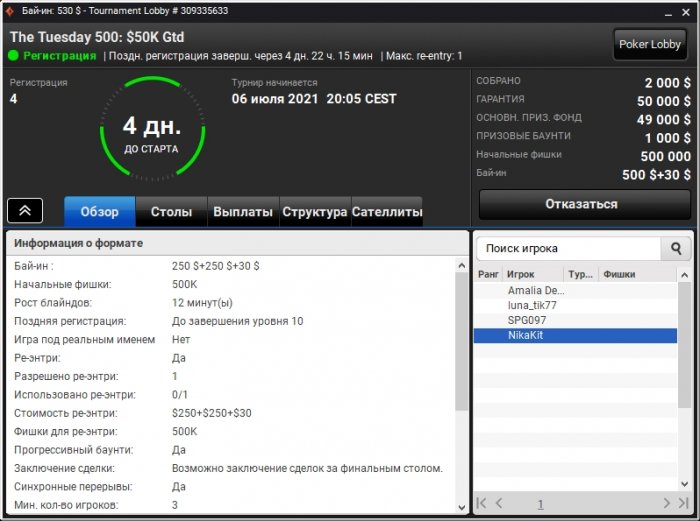The width and height of the screenshot is (700, 521).
Task: Open the Структура tab
Action: pos(315,212)
